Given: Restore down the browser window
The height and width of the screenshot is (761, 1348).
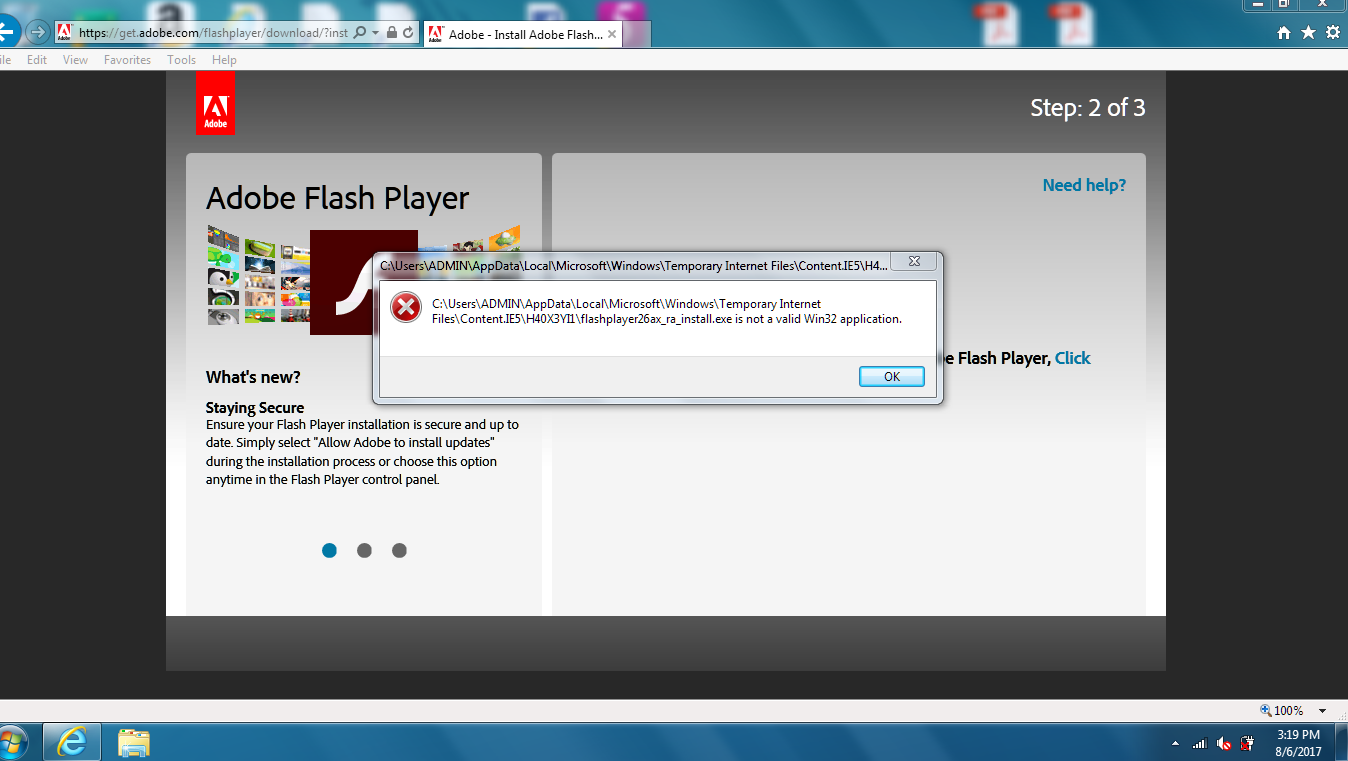Looking at the screenshot, I should tap(1284, 4).
